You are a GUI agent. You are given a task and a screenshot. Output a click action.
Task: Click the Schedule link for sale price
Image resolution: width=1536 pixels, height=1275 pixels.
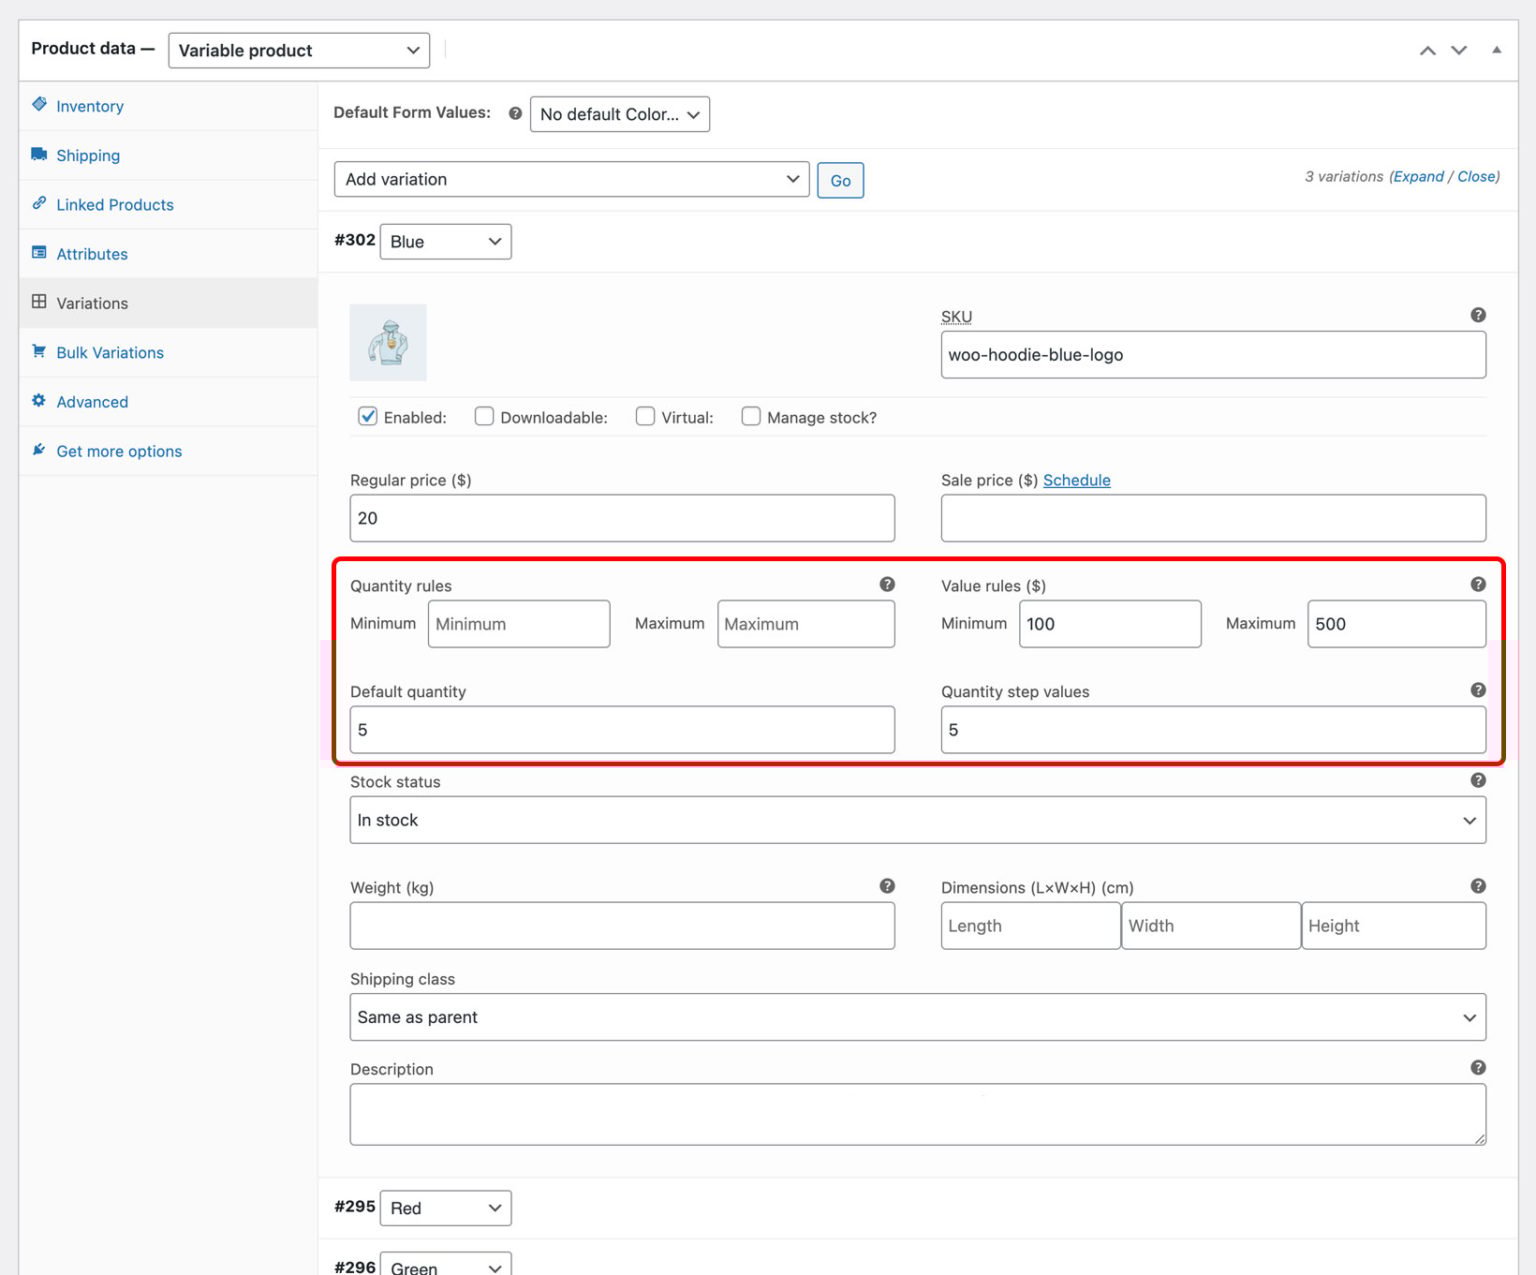[1076, 480]
